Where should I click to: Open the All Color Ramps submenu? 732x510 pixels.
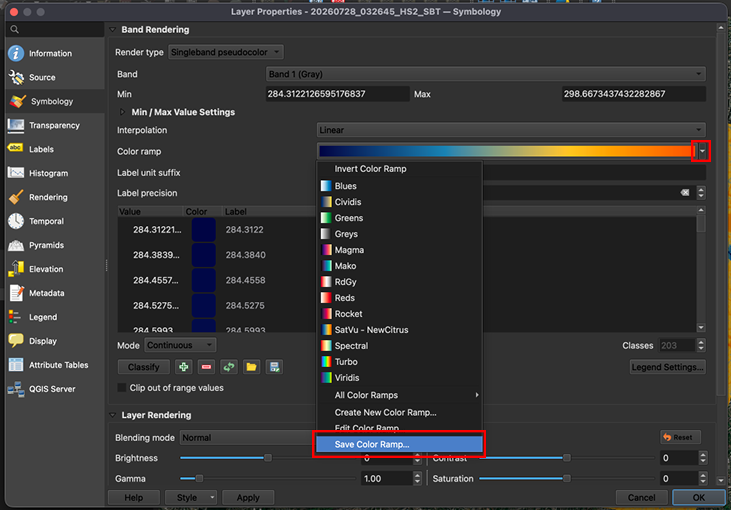pos(400,395)
